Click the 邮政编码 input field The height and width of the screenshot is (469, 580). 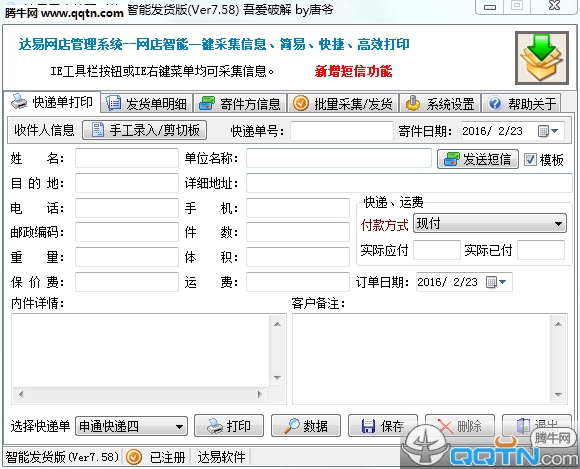click(x=127, y=232)
